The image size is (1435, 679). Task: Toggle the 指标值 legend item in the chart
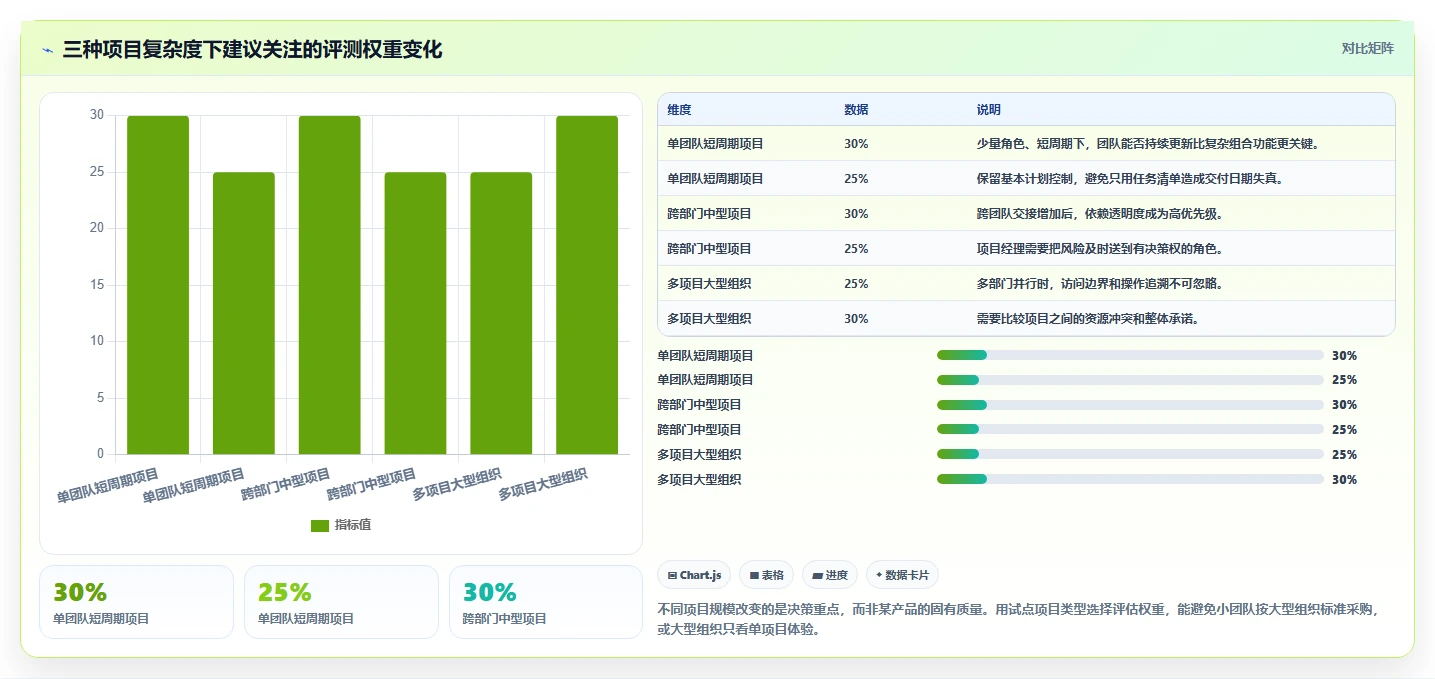pos(341,525)
